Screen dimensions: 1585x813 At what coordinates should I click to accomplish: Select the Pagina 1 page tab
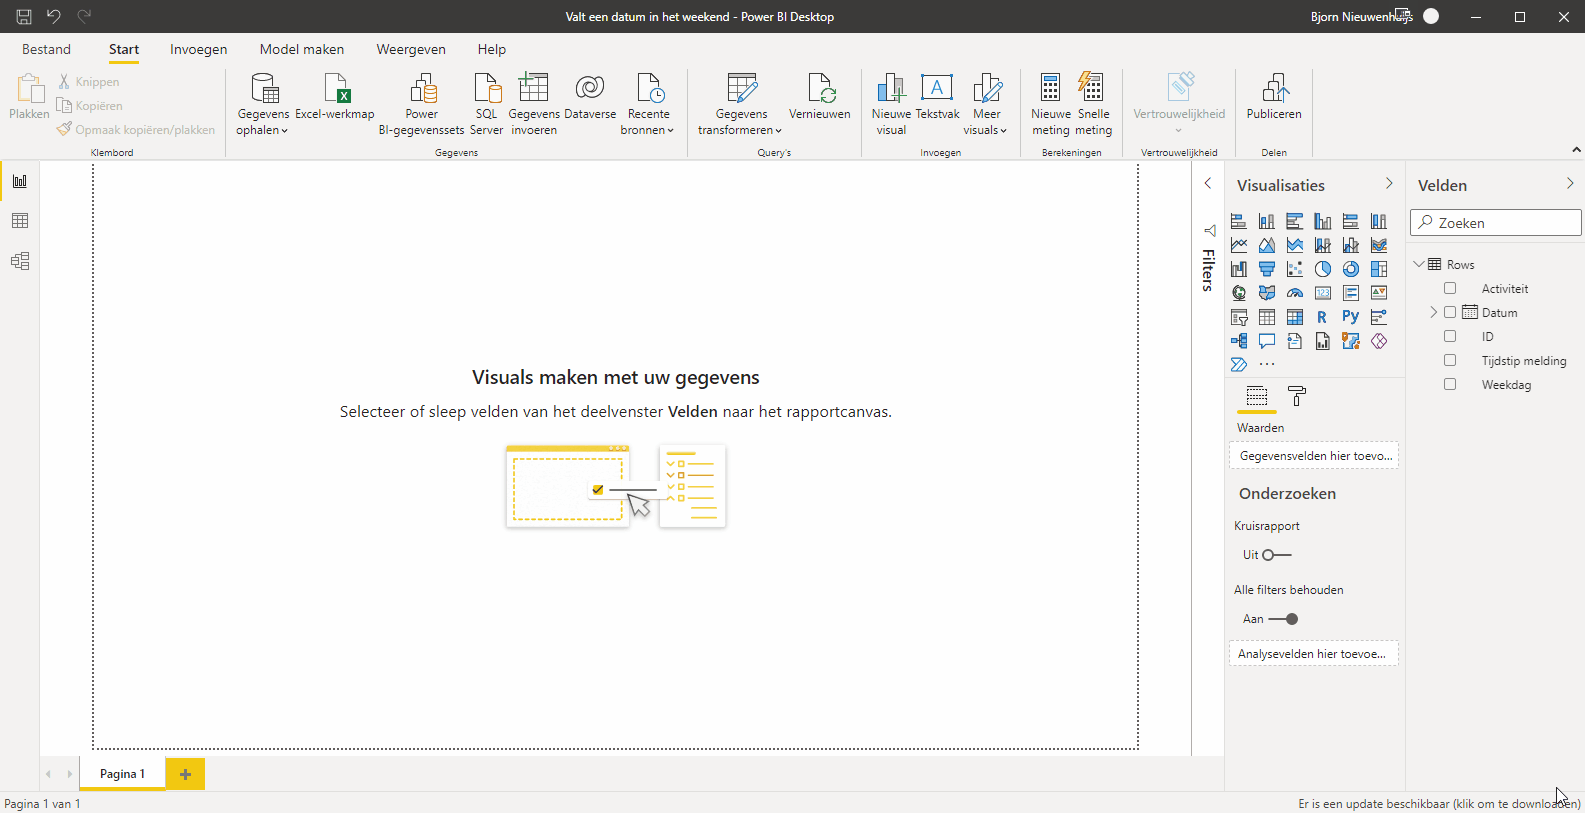(122, 774)
